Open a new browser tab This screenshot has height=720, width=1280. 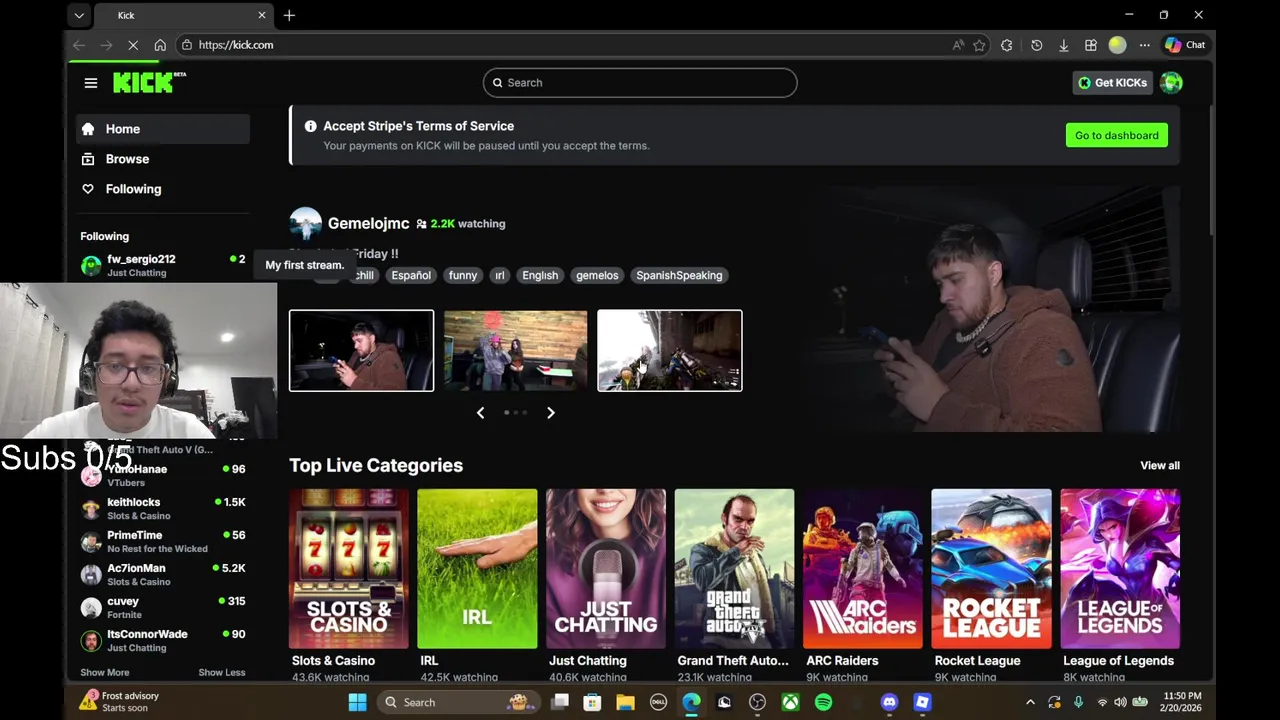[x=289, y=15]
